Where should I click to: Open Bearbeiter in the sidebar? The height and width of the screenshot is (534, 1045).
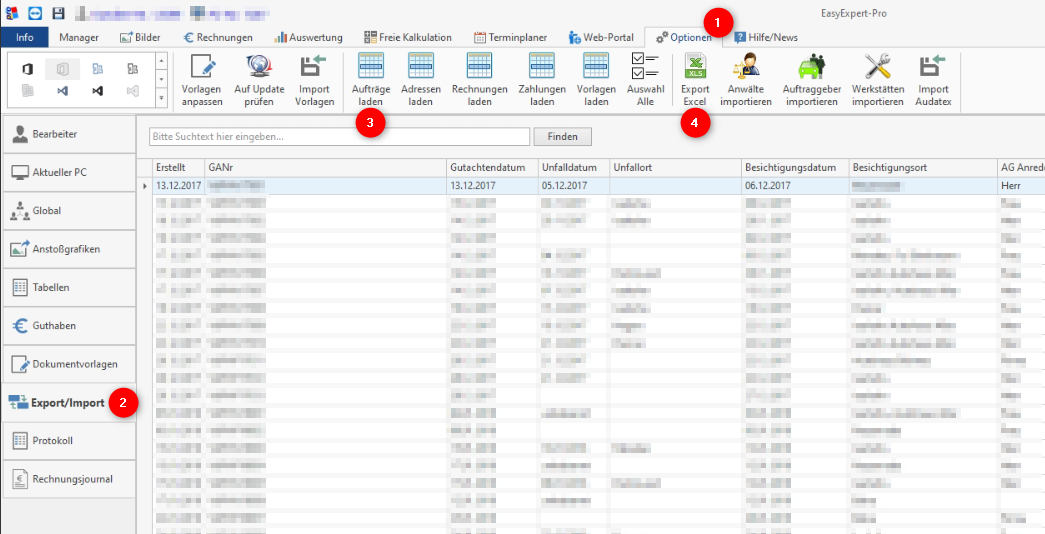tap(68, 134)
